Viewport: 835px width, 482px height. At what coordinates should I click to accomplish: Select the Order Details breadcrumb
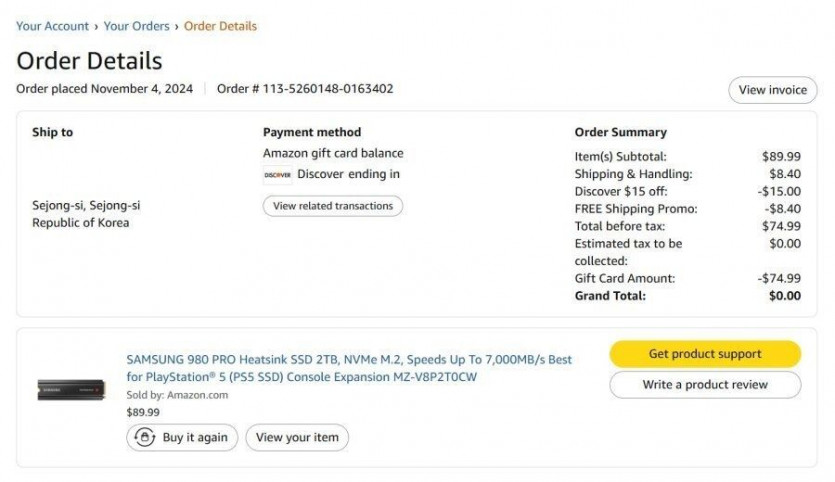point(220,26)
